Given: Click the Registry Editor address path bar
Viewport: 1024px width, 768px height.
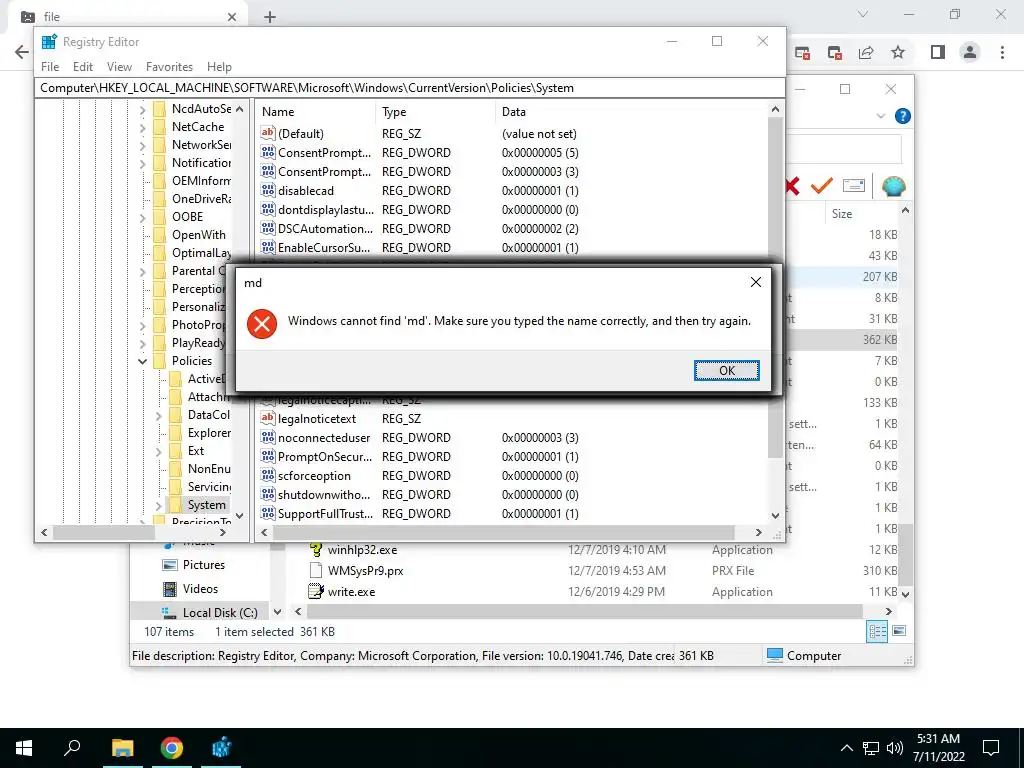Looking at the screenshot, I should coord(409,88).
